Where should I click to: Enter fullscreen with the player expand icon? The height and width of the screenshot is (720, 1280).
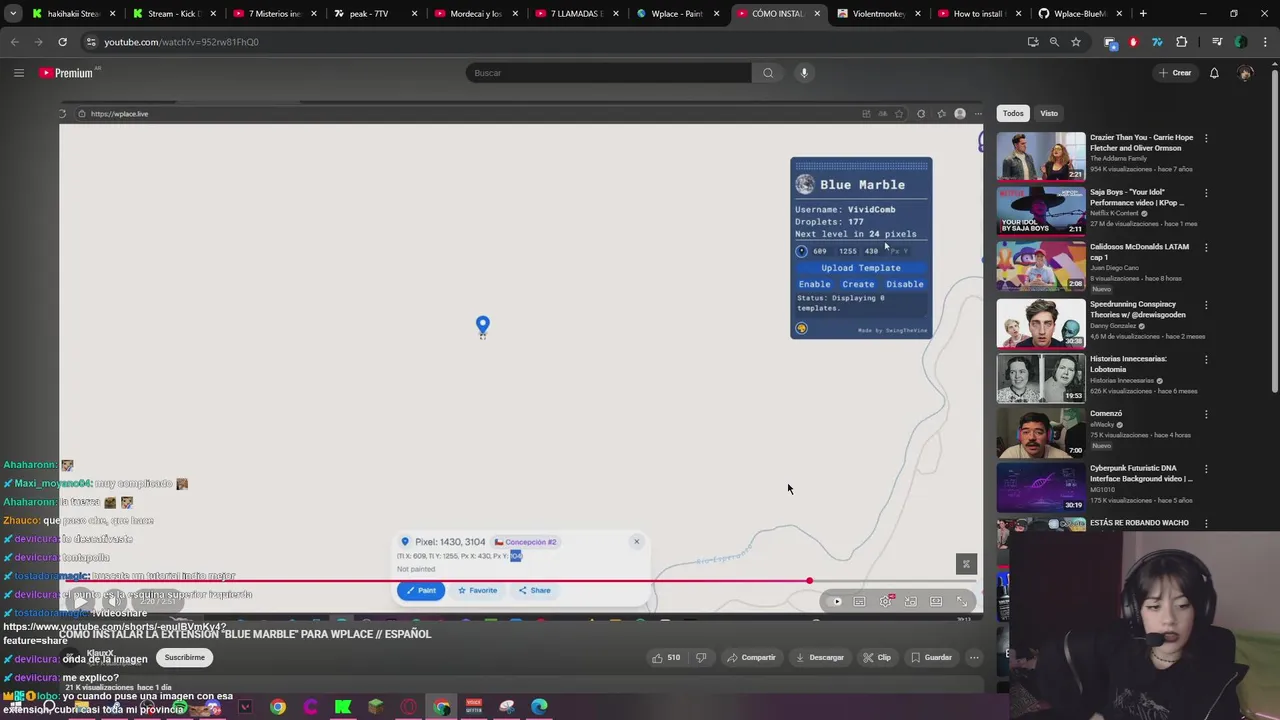(962, 601)
